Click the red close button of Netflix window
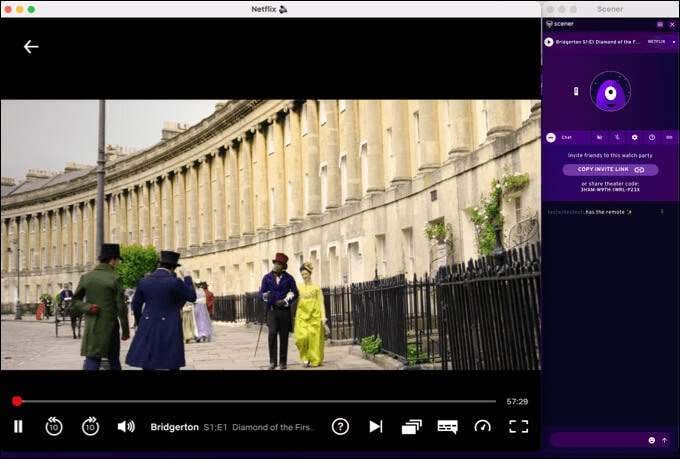Viewport: 680px width, 459px height. [8, 9]
